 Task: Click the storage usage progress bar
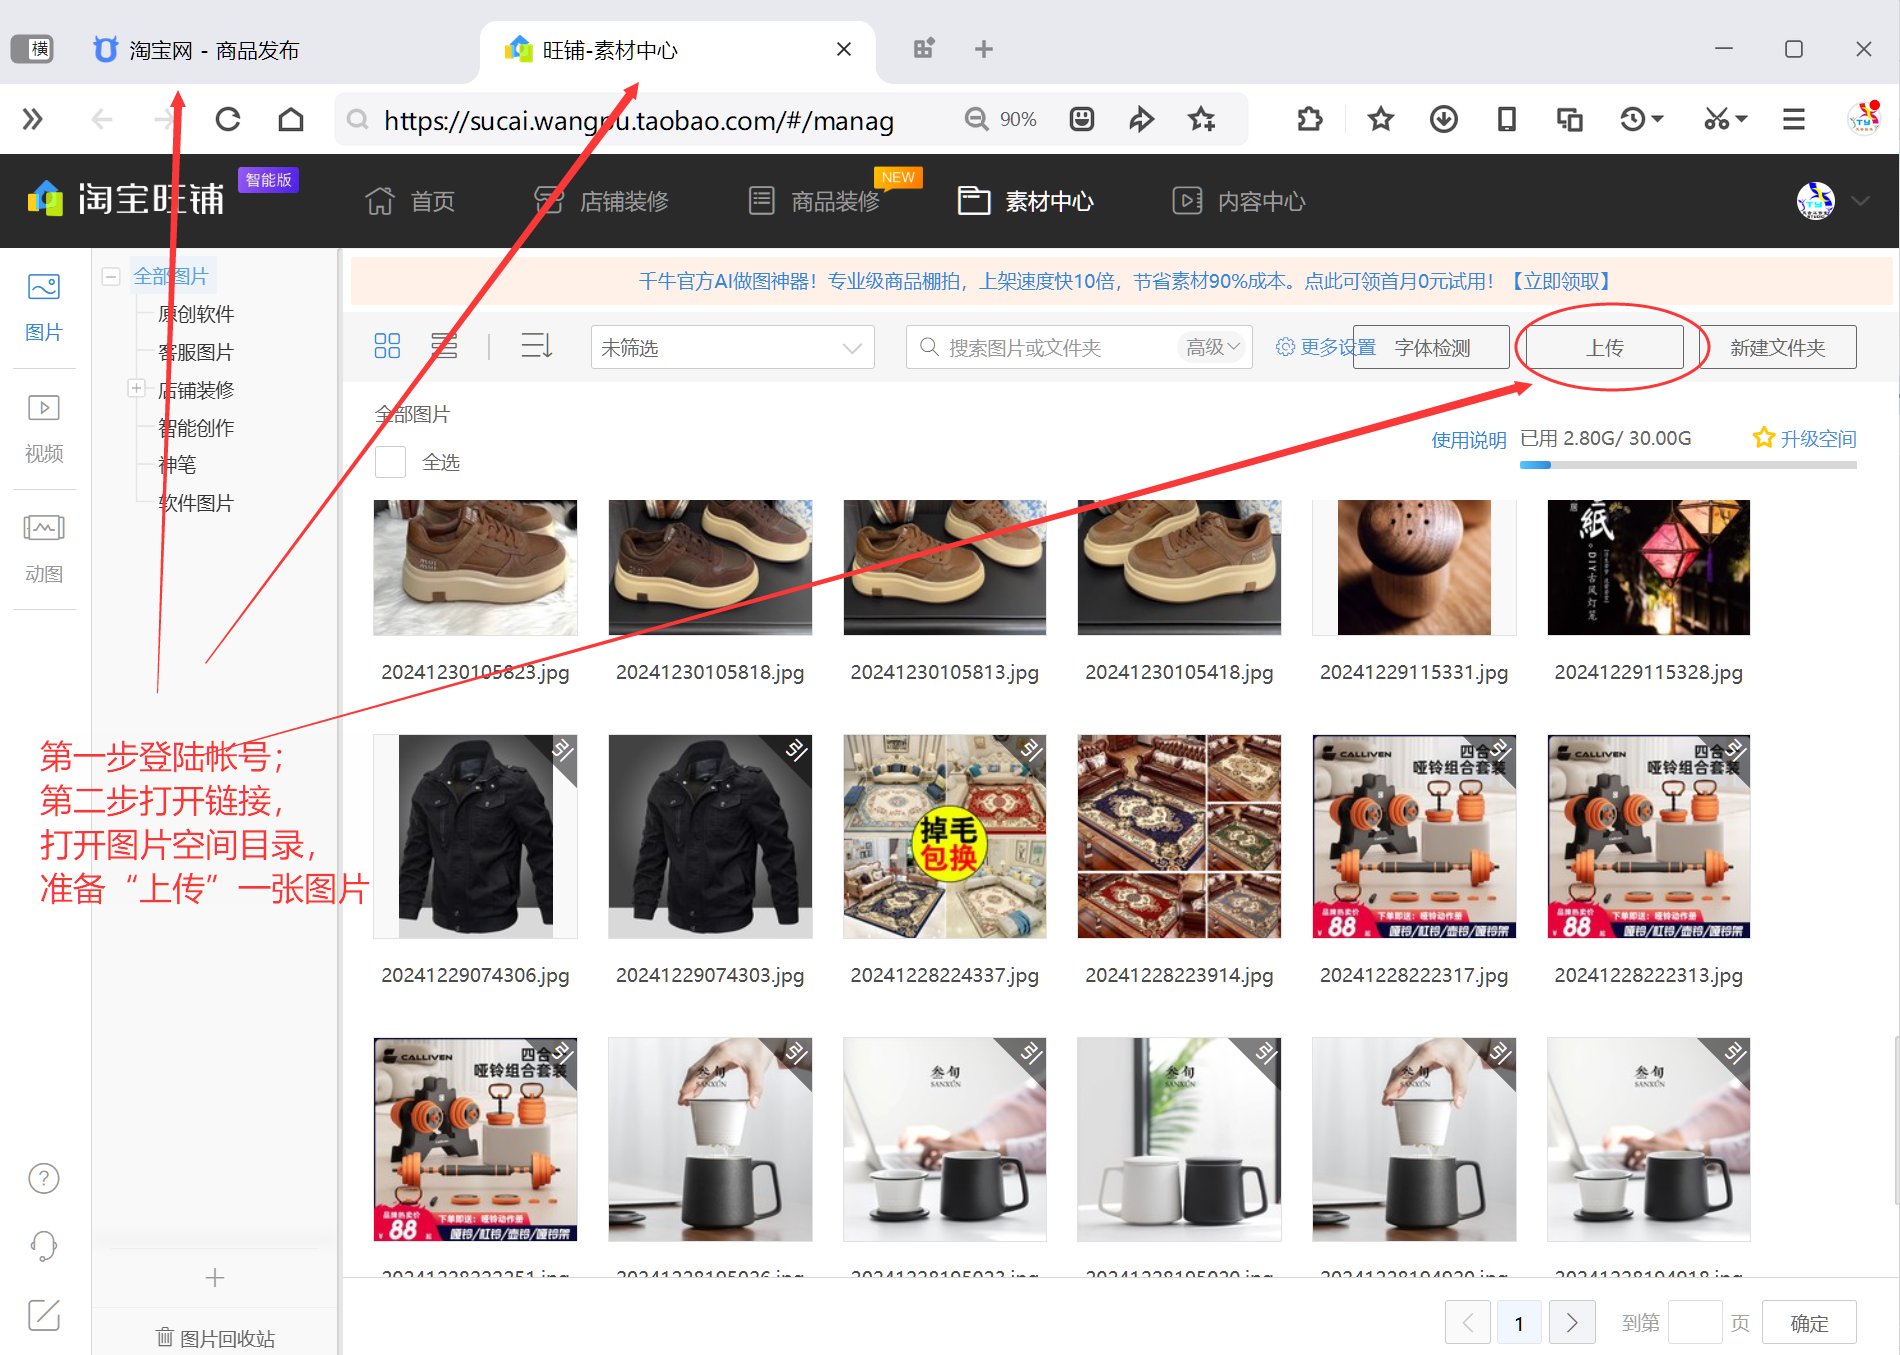[x=1687, y=465]
